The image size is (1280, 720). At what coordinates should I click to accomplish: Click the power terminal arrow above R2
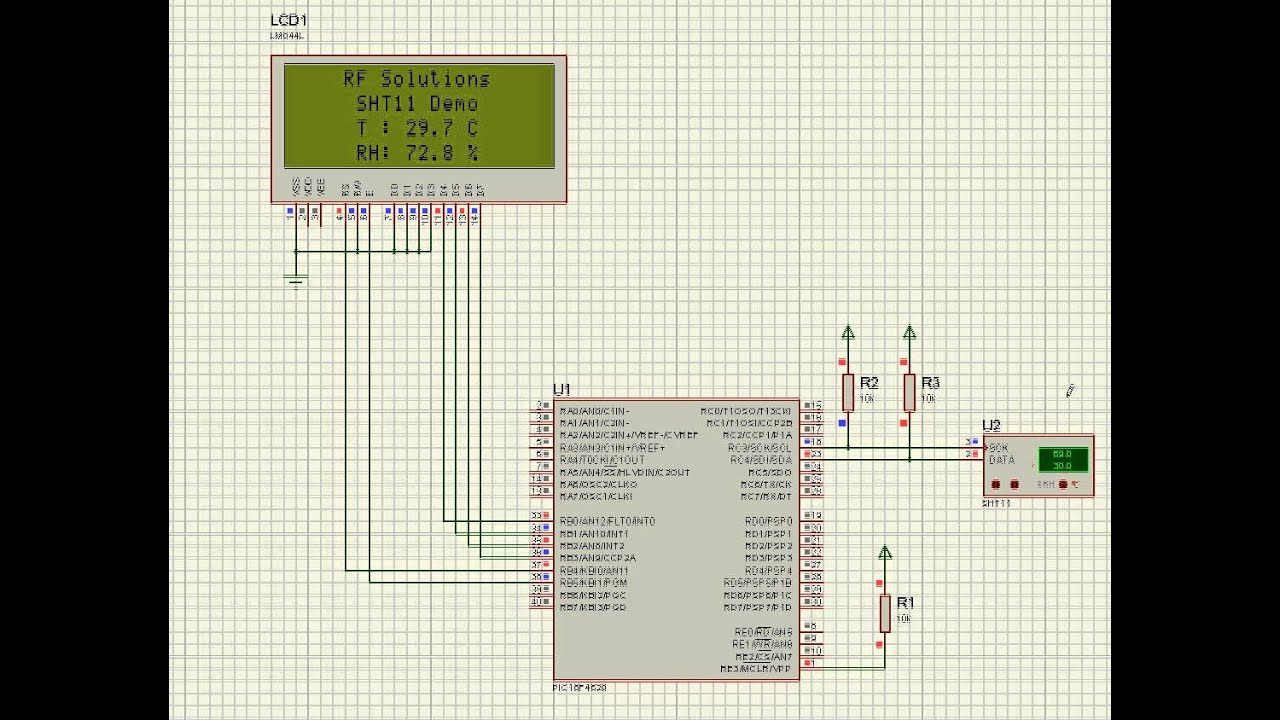tap(848, 332)
